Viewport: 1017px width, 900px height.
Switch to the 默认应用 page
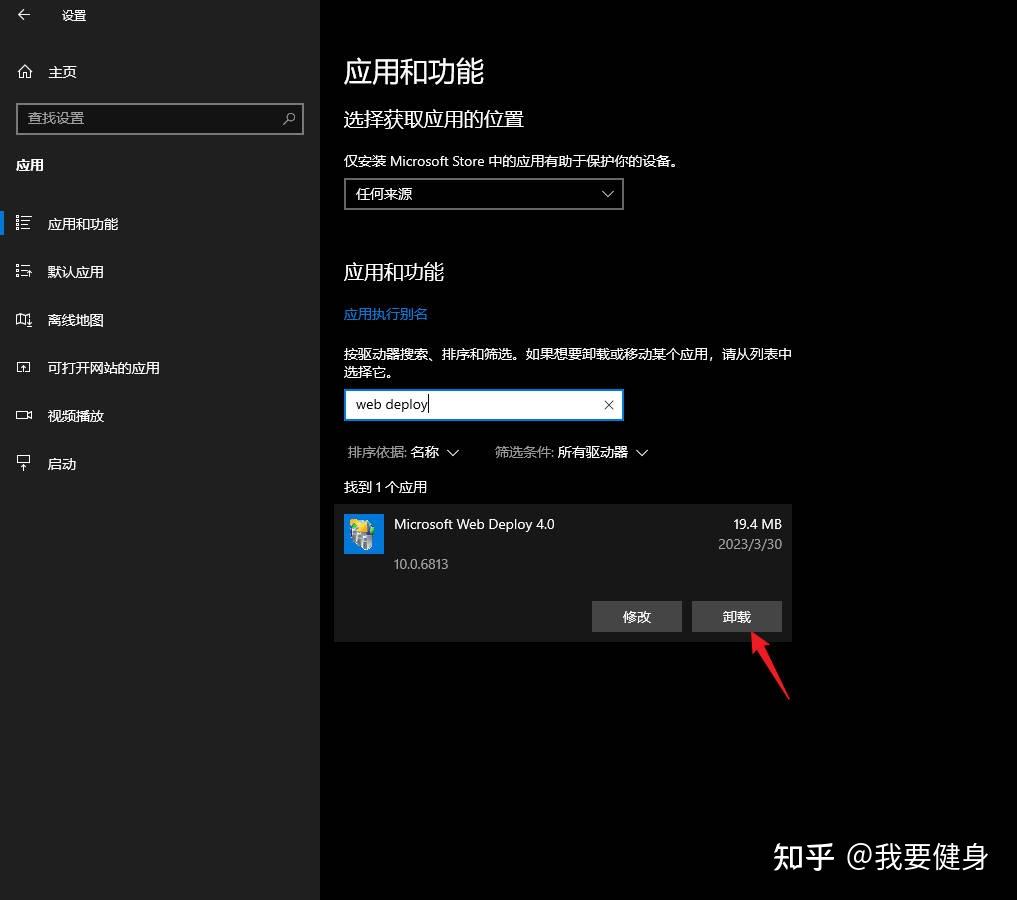tap(75, 271)
